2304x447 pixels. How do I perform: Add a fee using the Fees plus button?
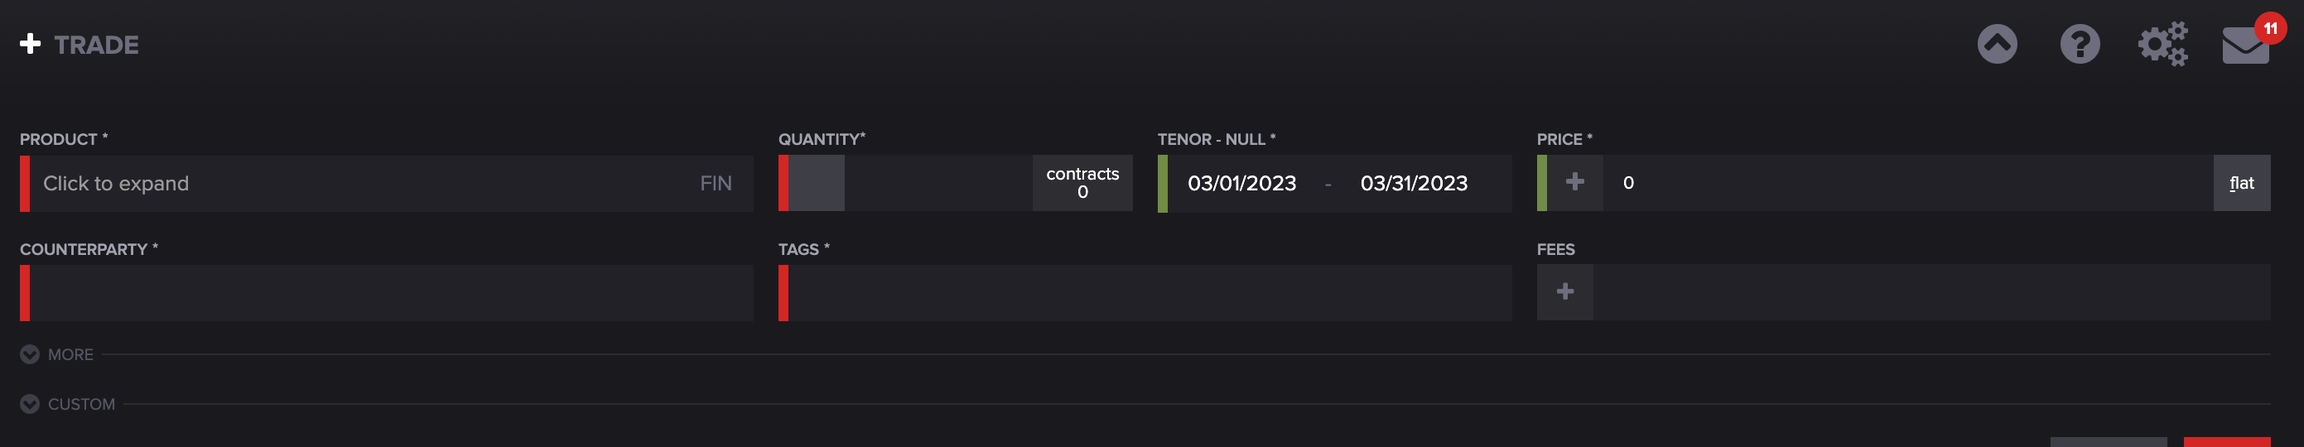1565,292
